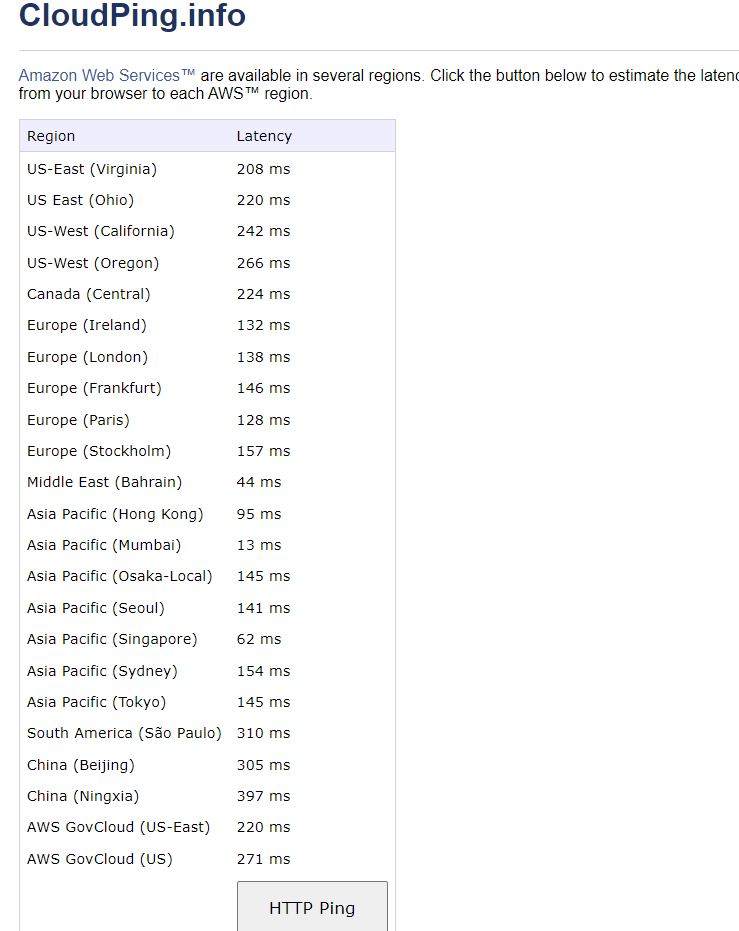Select the Middle East (Bahrain) region
This screenshot has height=931, width=739.
pos(104,482)
